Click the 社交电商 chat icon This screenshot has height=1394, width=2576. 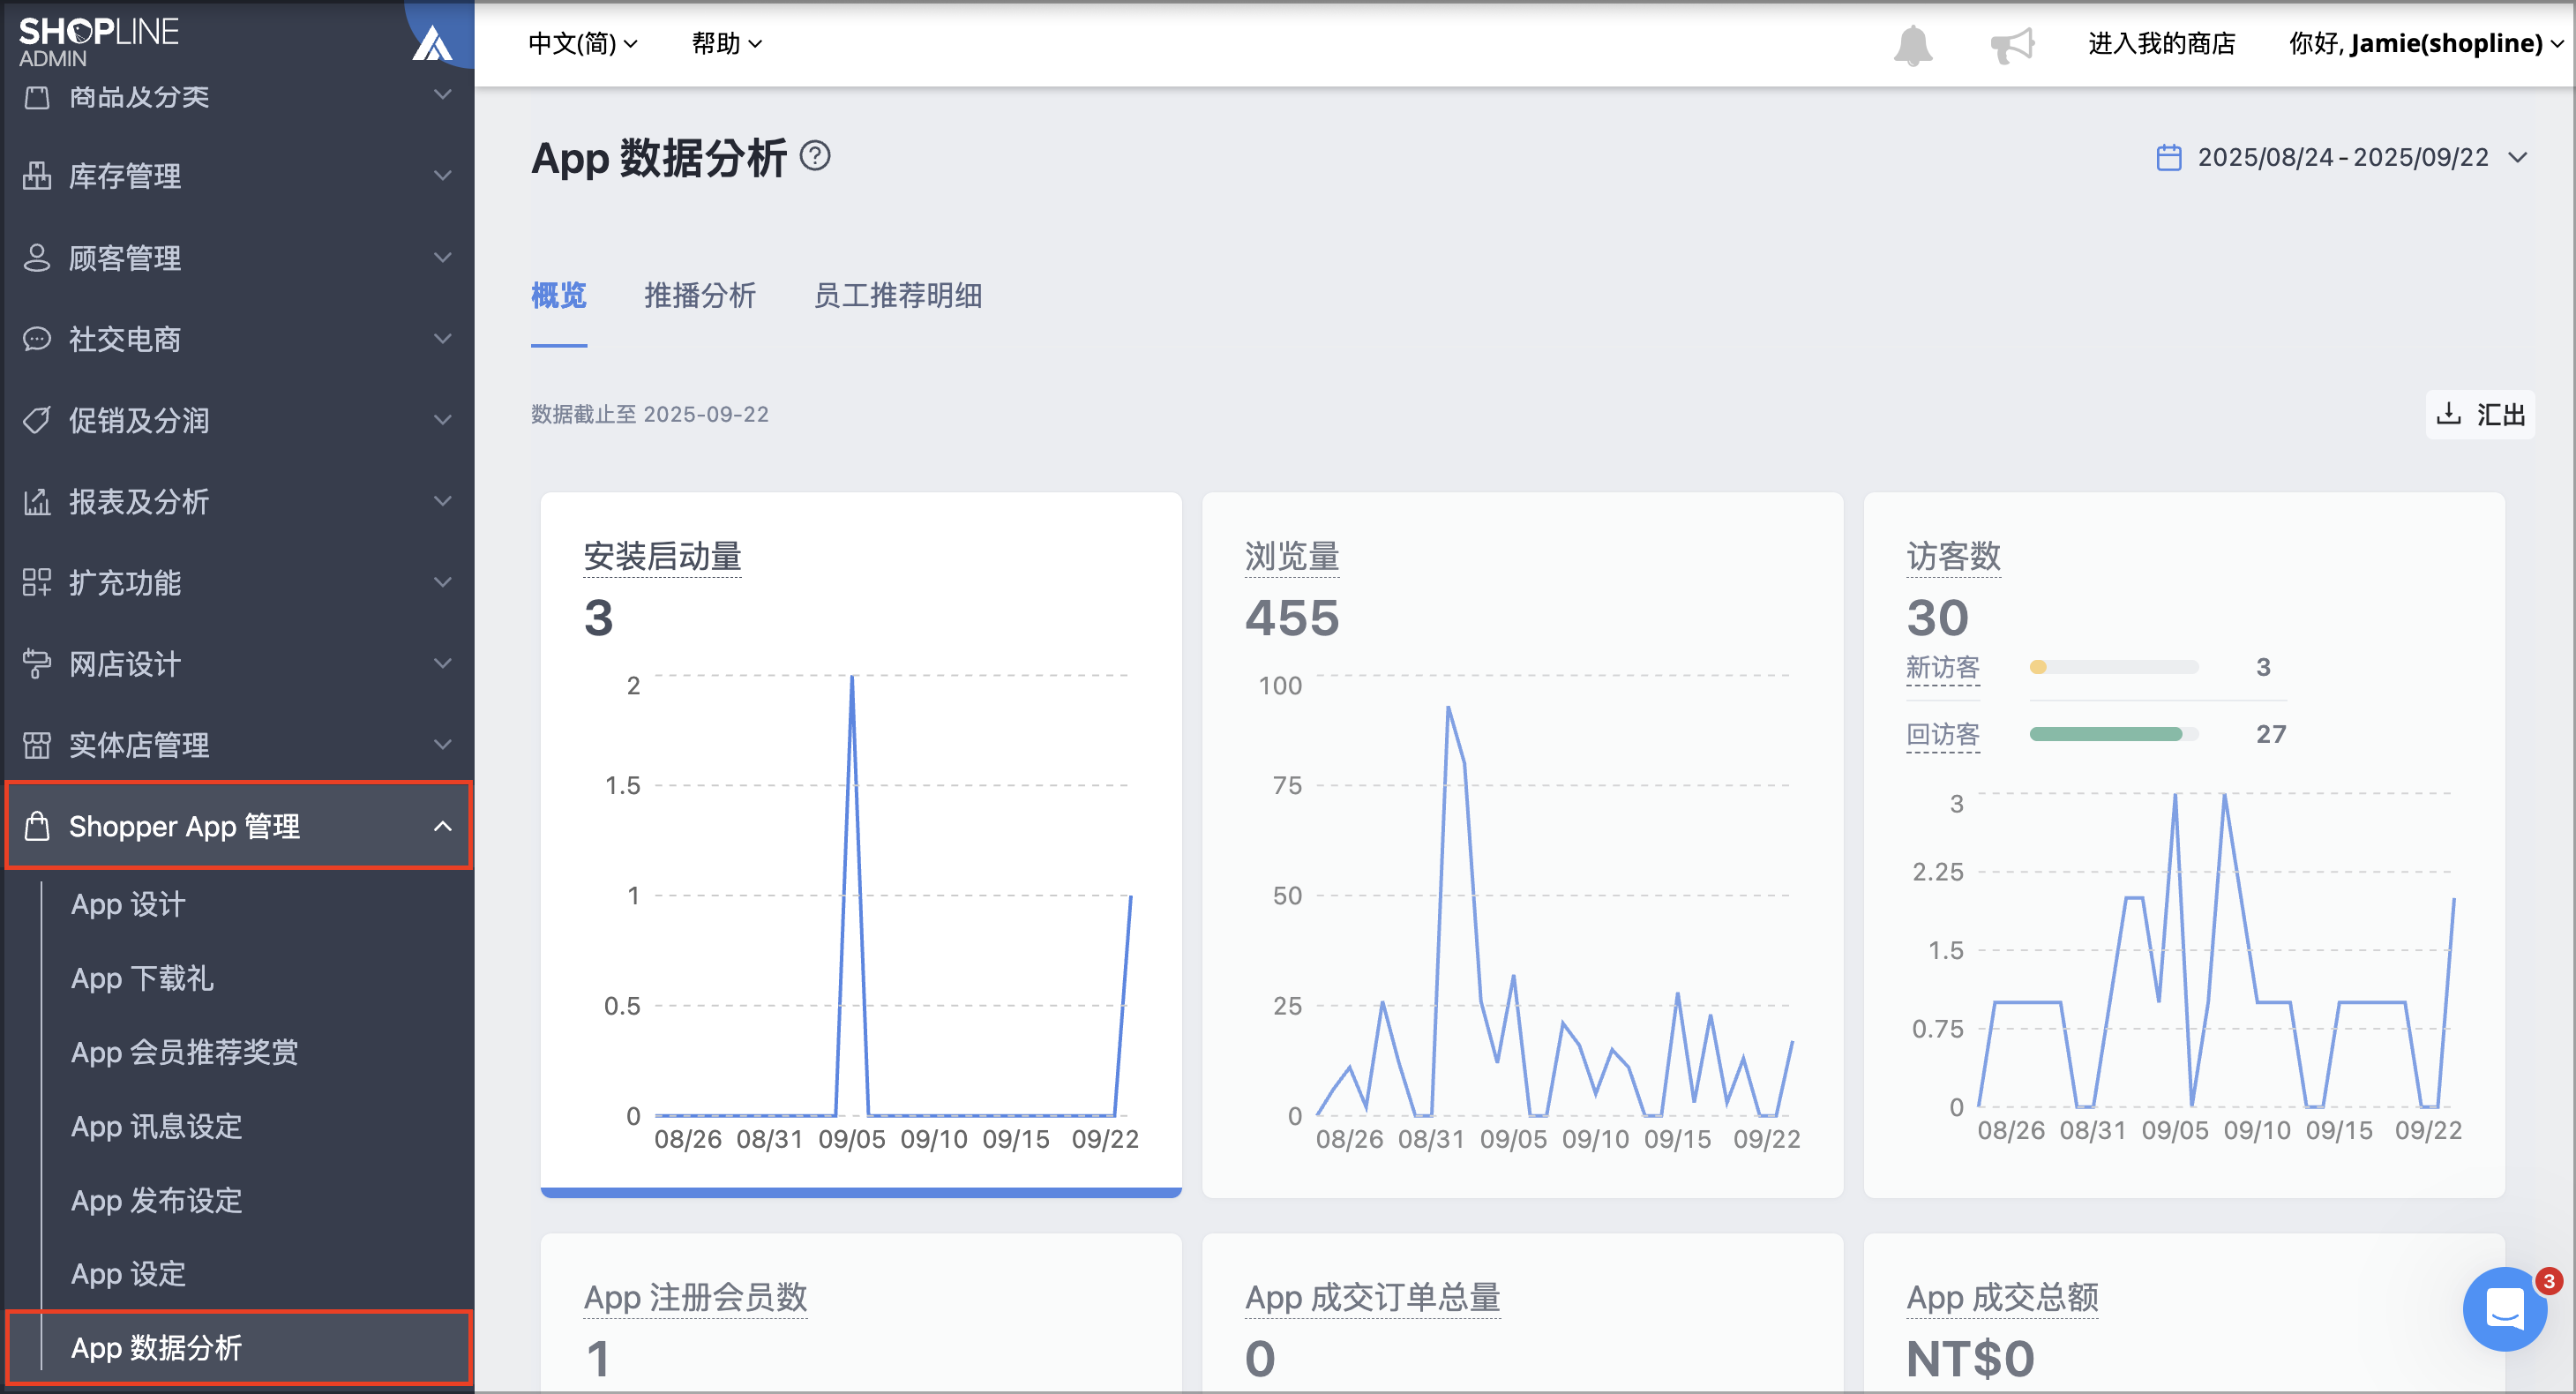click(x=37, y=339)
